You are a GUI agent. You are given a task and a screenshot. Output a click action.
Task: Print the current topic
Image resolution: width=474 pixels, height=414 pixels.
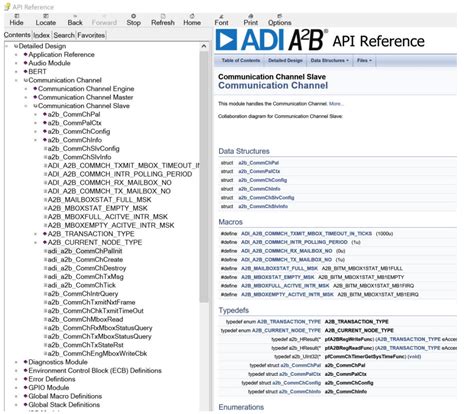pos(251,20)
